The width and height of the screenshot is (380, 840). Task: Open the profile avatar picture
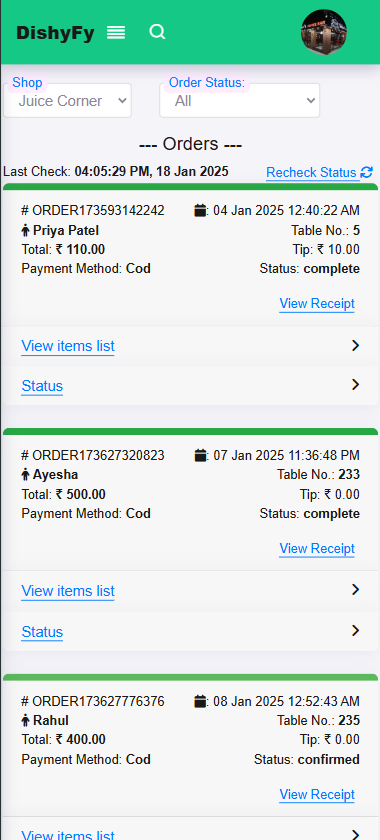[324, 32]
